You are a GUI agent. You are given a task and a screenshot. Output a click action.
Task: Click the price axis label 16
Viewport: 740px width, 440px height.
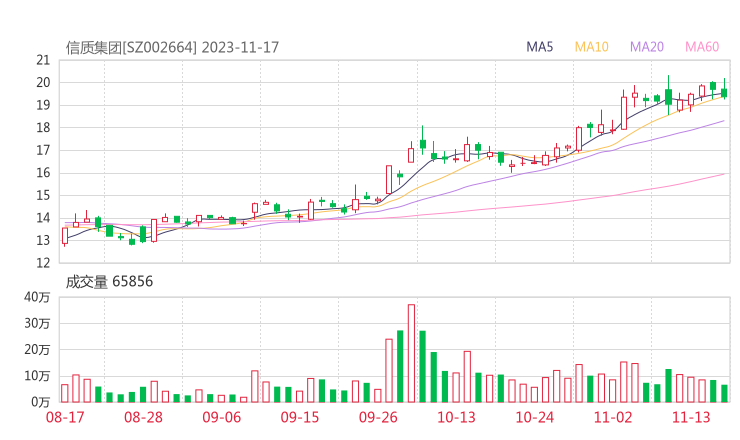pos(43,173)
